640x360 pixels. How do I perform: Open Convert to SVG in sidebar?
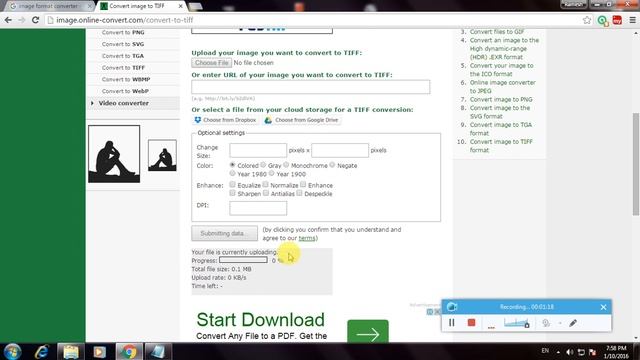123,44
